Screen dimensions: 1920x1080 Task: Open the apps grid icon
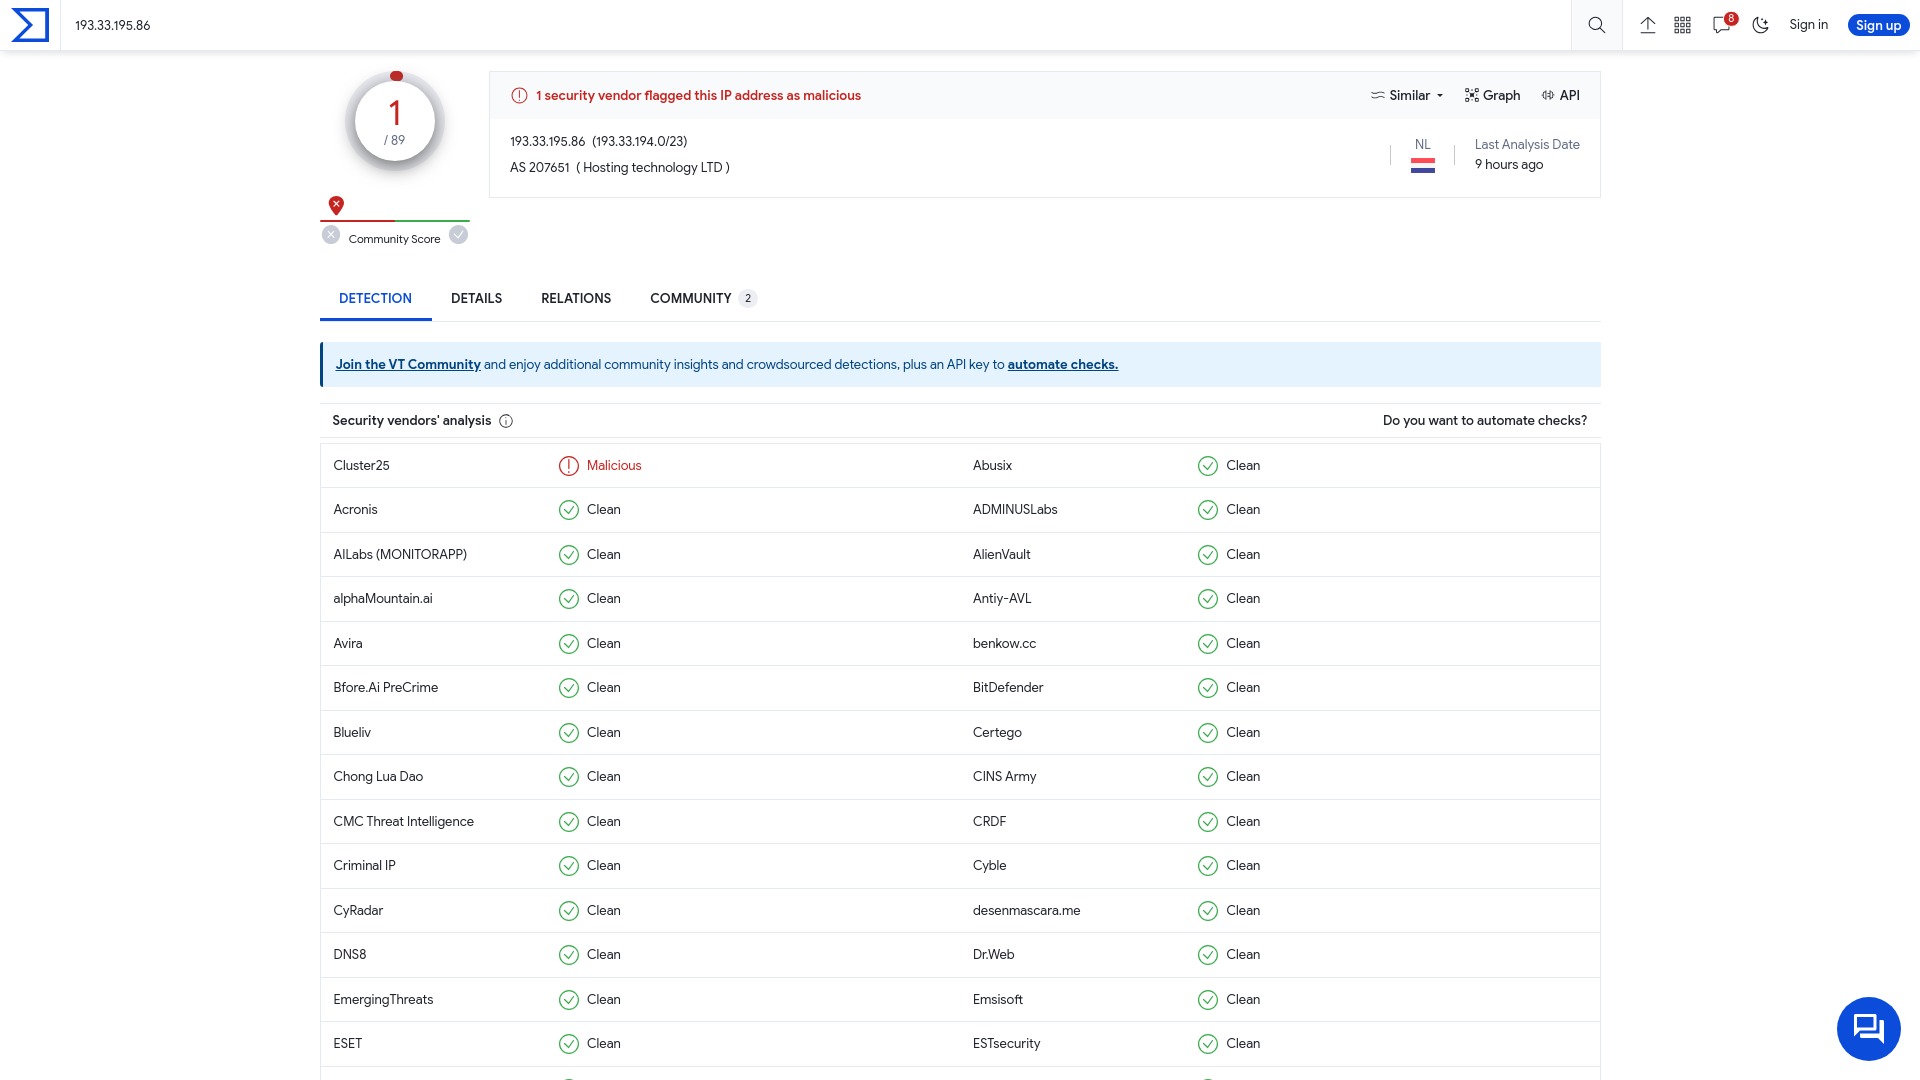1683,25
